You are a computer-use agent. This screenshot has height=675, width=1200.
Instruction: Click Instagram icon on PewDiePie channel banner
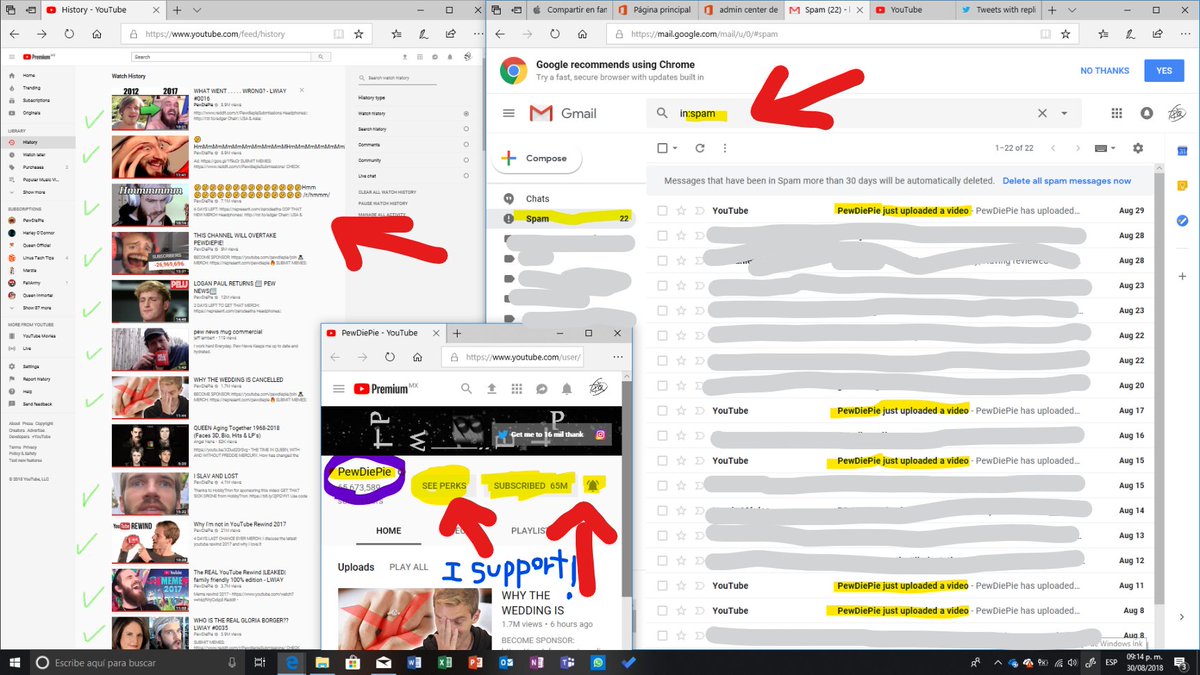coord(602,434)
